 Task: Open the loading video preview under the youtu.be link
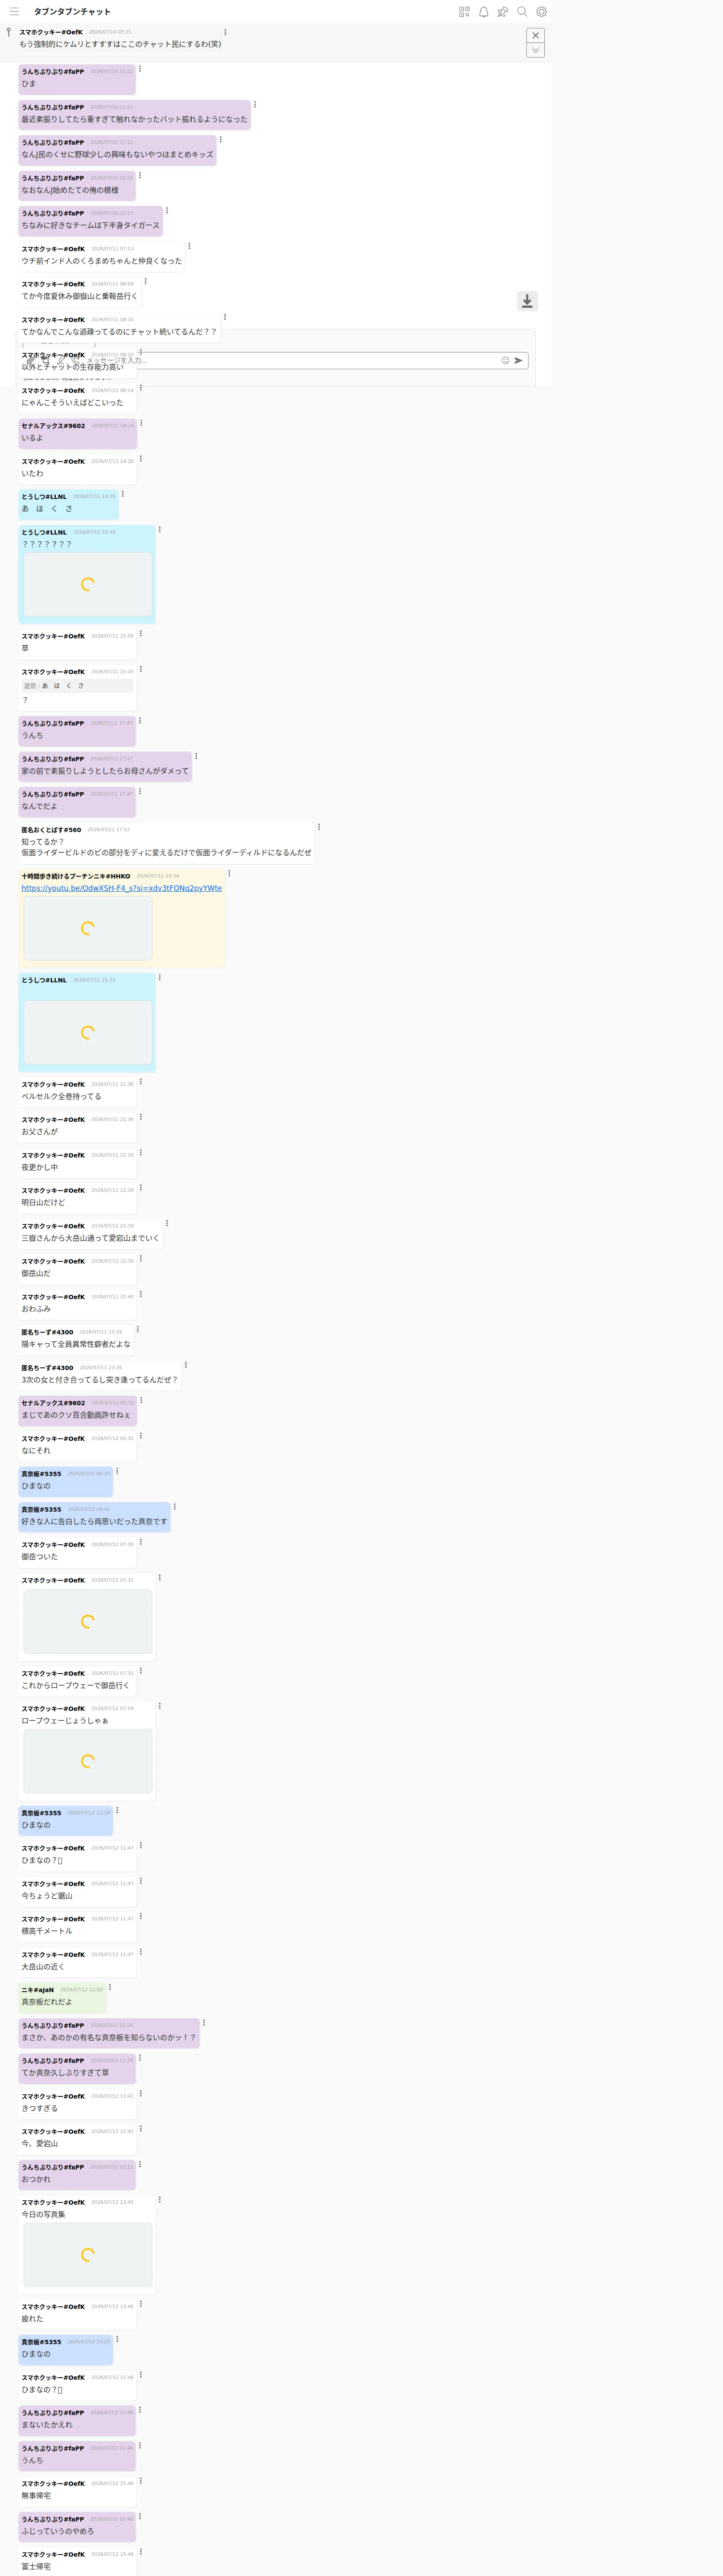88,928
